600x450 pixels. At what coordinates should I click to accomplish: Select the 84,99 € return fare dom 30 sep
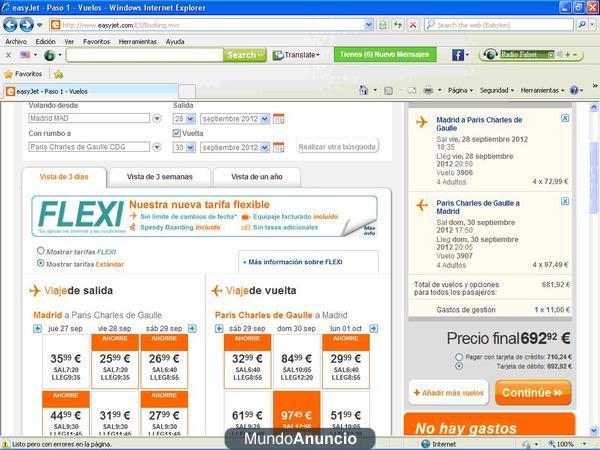coord(296,361)
